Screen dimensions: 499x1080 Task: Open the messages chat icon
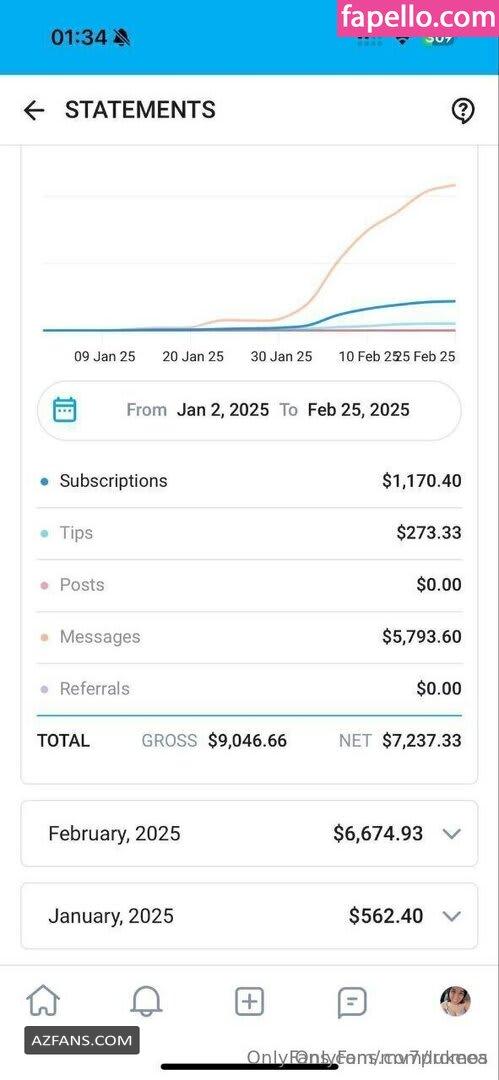(352, 1002)
